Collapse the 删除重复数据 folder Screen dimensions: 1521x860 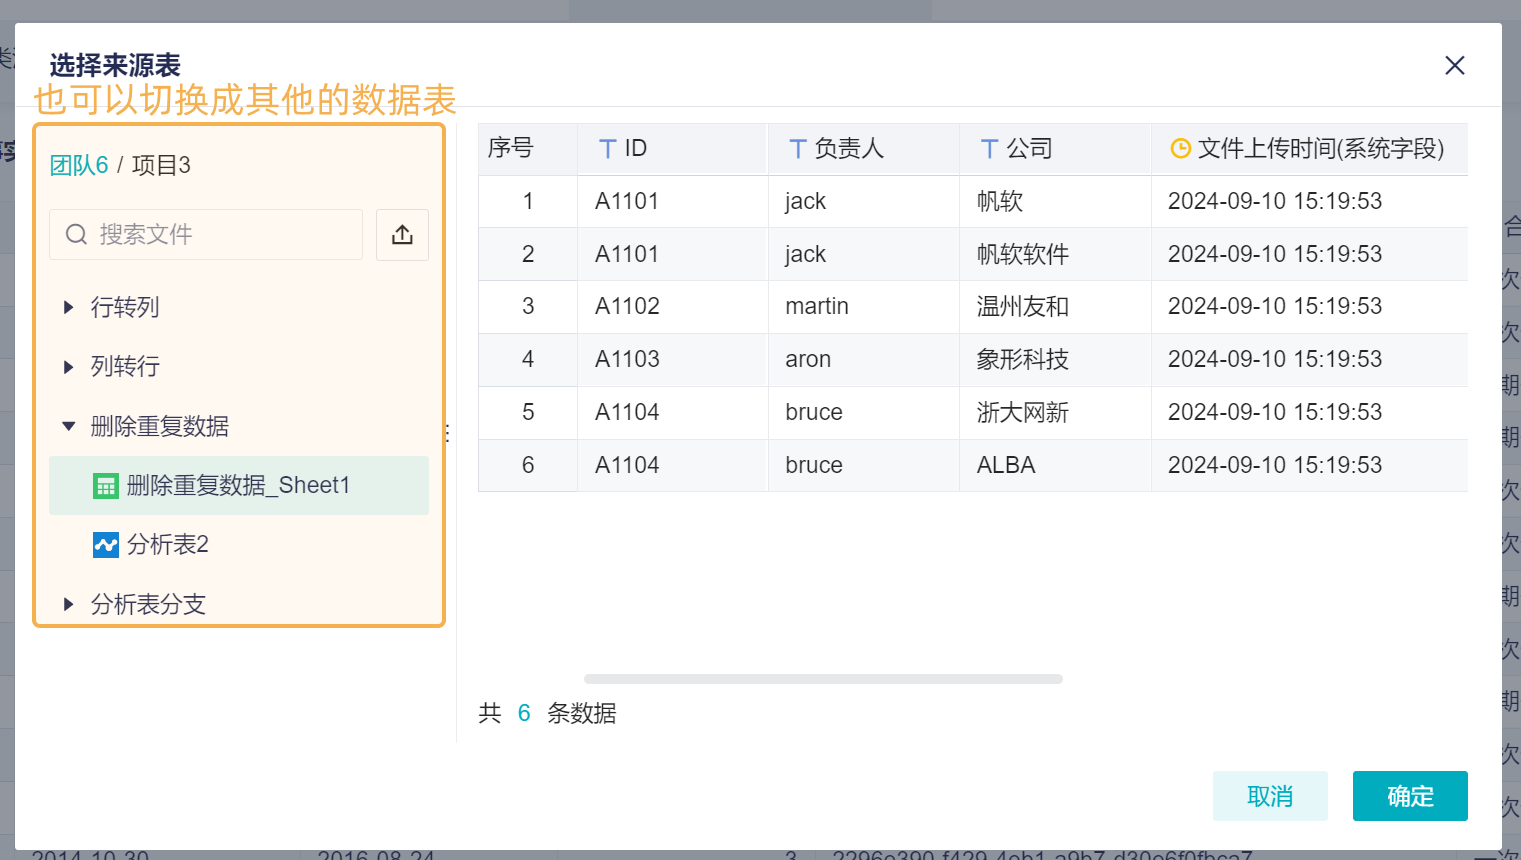pos(68,426)
